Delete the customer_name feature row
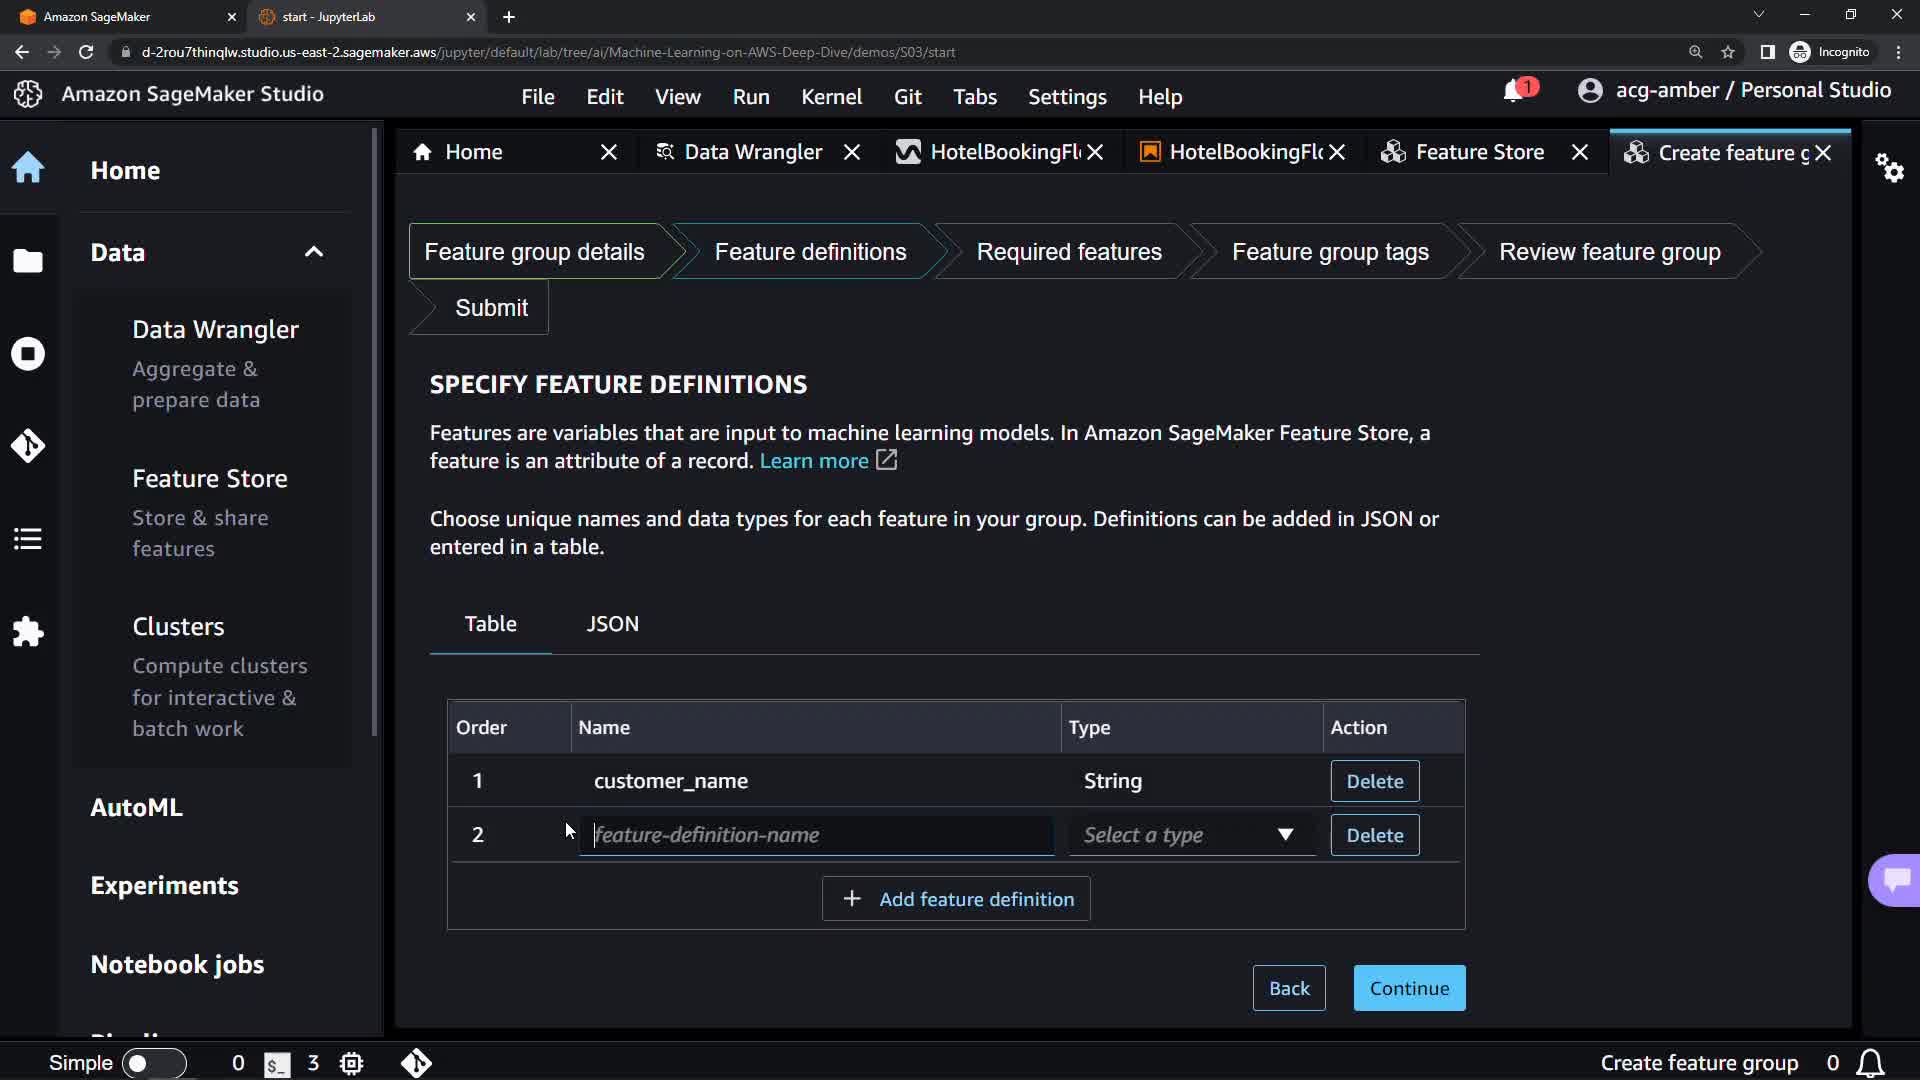This screenshot has width=1920, height=1080. click(1374, 781)
